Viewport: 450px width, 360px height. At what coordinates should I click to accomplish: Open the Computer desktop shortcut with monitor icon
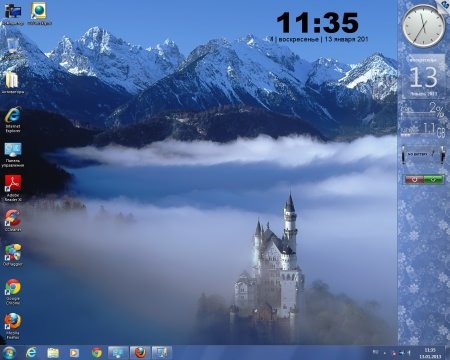[x=13, y=14]
